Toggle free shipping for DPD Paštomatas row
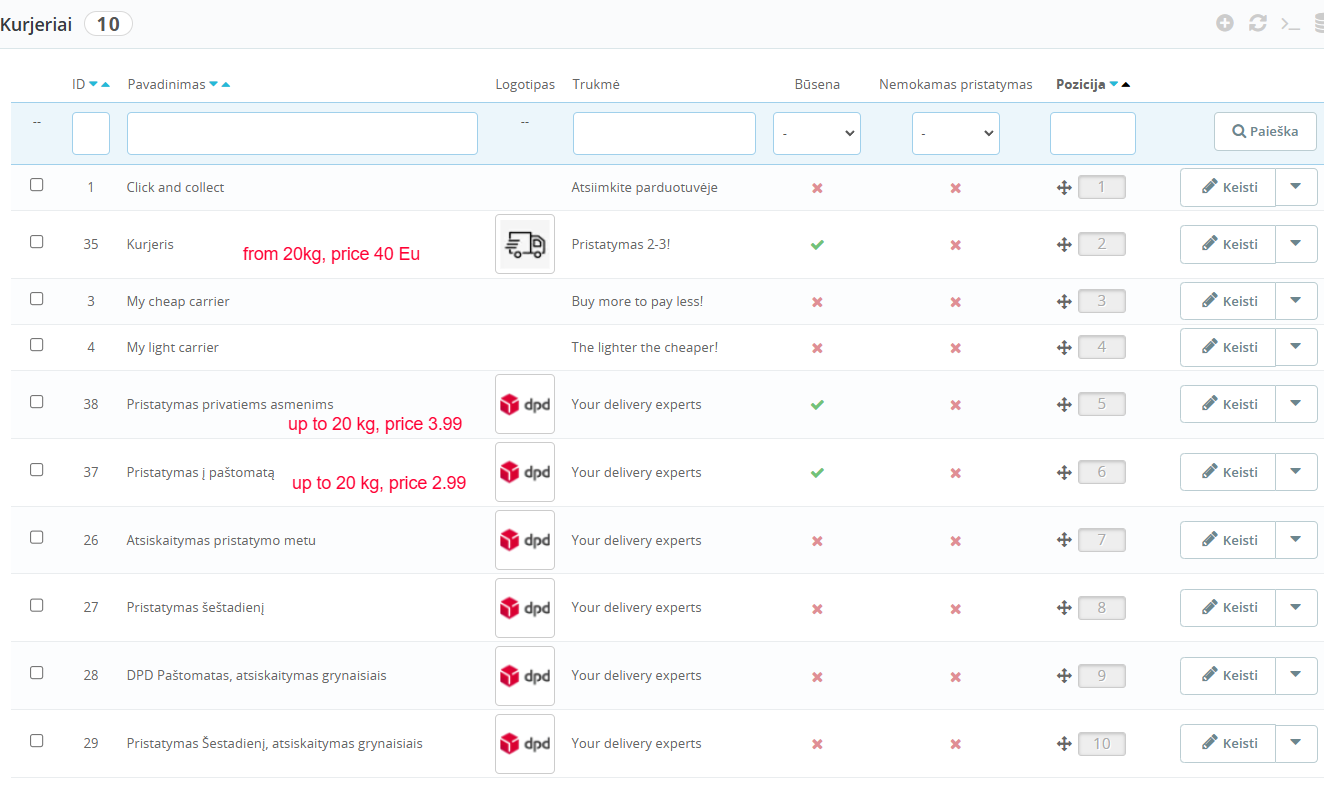This screenshot has height=798, width=1324. pos(956,676)
